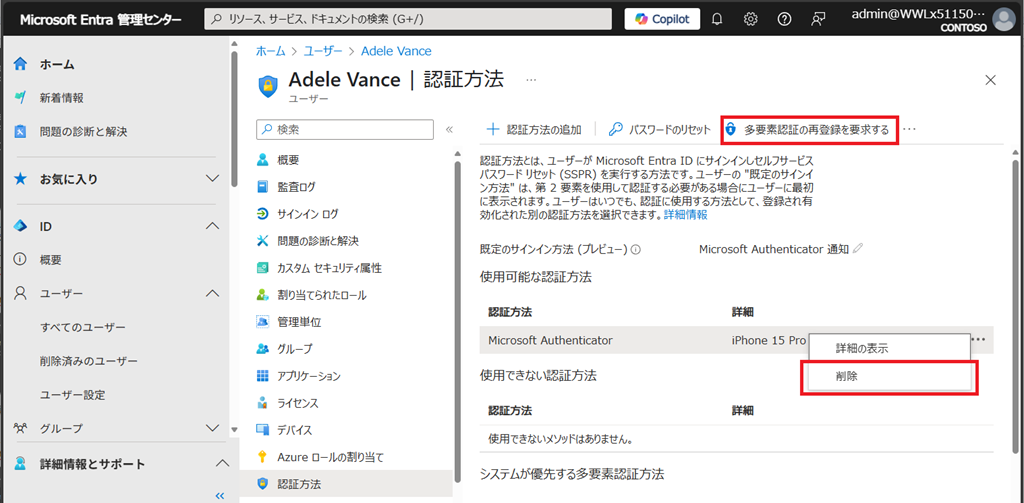Image resolution: width=1024 pixels, height=503 pixels.
Task: Open すべてのユーザー in sidebar
Action: 83,327
